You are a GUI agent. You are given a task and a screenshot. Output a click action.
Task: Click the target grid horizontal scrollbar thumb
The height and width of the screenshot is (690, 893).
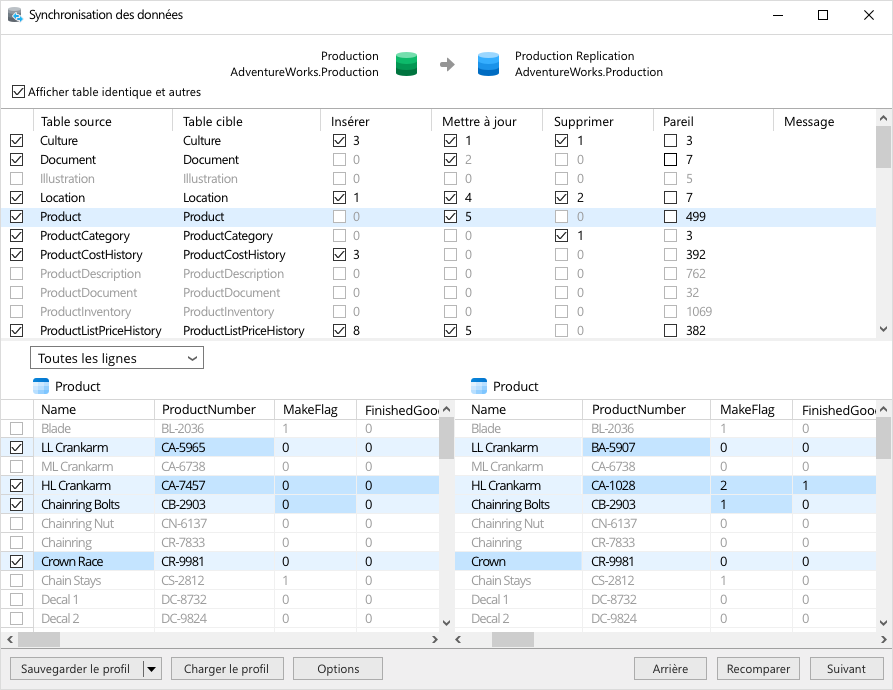[x=513, y=639]
